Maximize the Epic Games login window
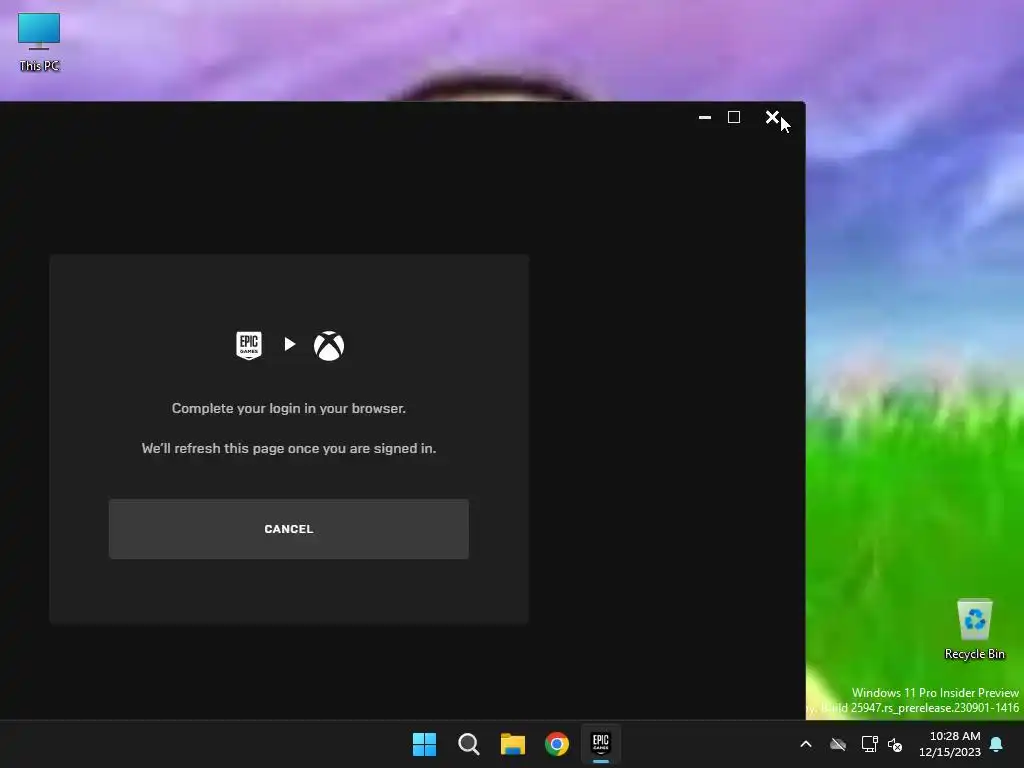The image size is (1024, 768). [x=734, y=118]
